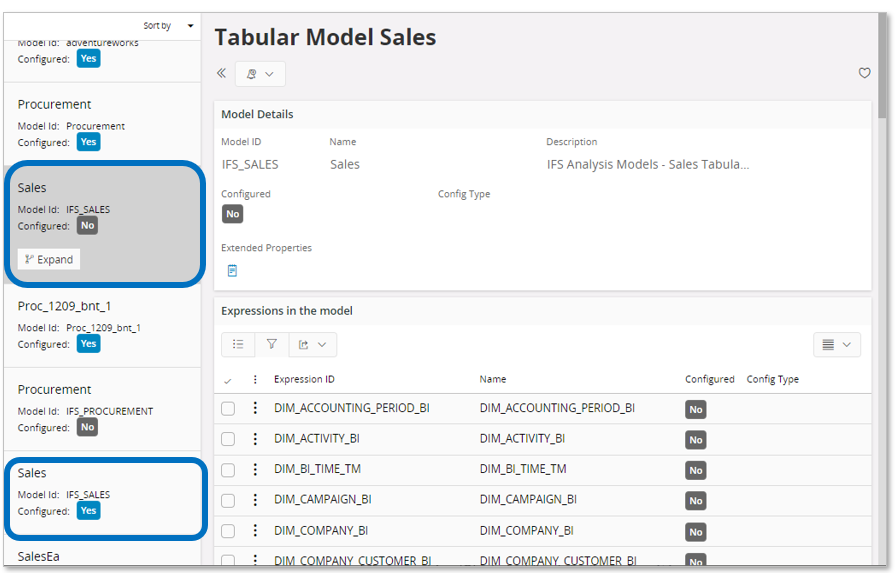This screenshot has width=895, height=573.
Task: Expand the export options dropdown
Action: [x=312, y=344]
